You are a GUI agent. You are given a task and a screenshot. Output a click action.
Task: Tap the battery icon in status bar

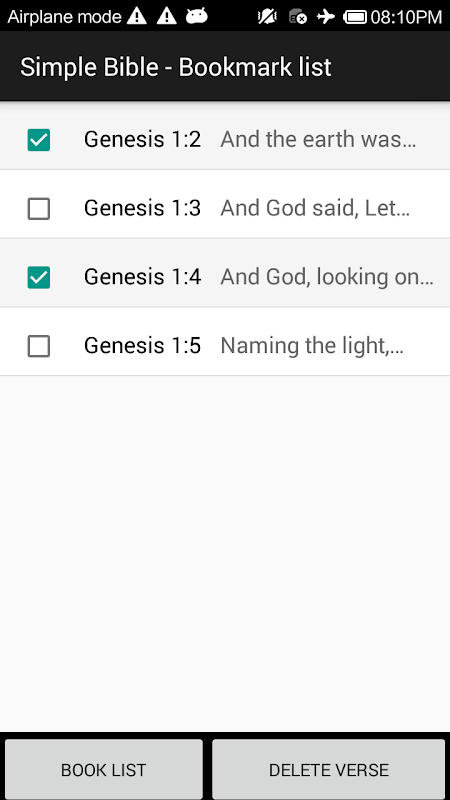point(356,17)
